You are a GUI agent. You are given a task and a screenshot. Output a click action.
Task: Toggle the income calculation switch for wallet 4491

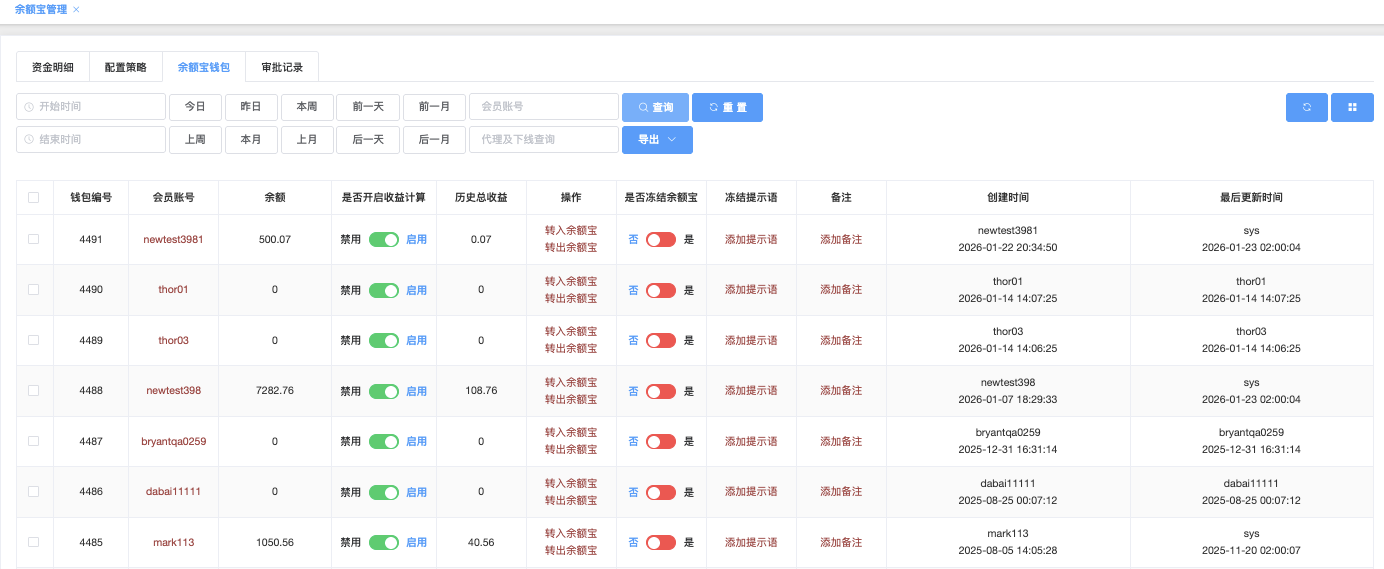point(384,240)
